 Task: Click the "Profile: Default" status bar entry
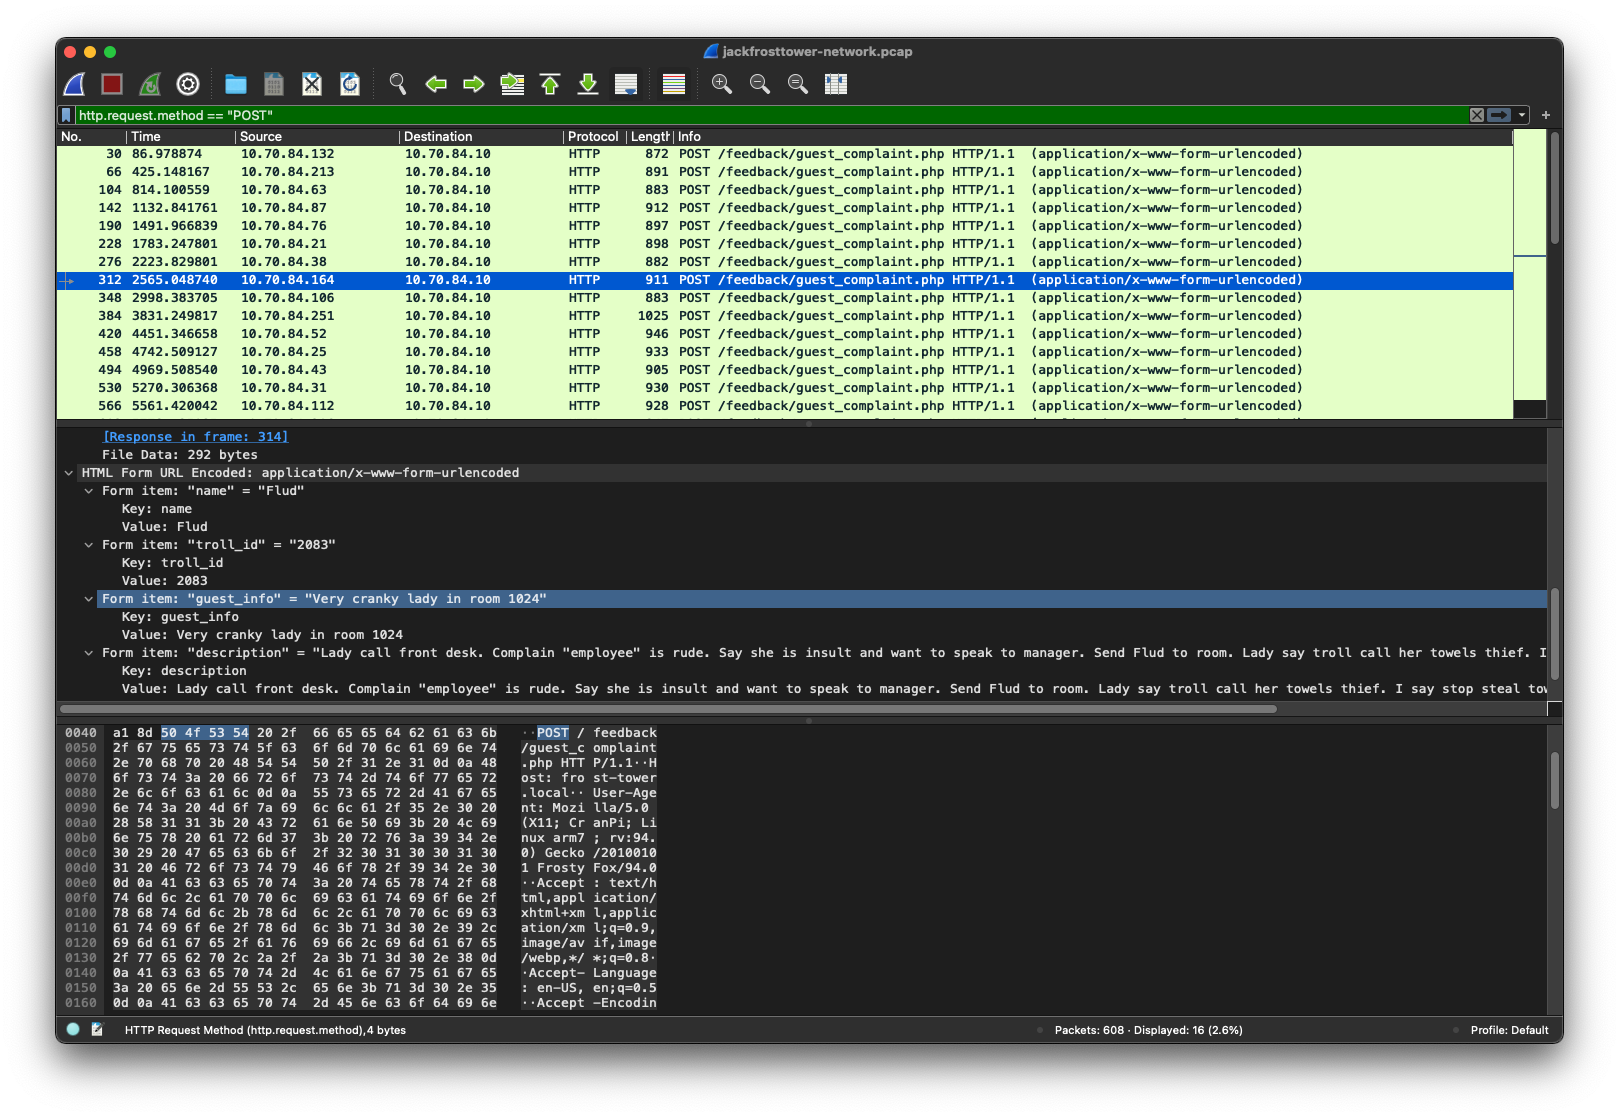[x=1509, y=1030]
